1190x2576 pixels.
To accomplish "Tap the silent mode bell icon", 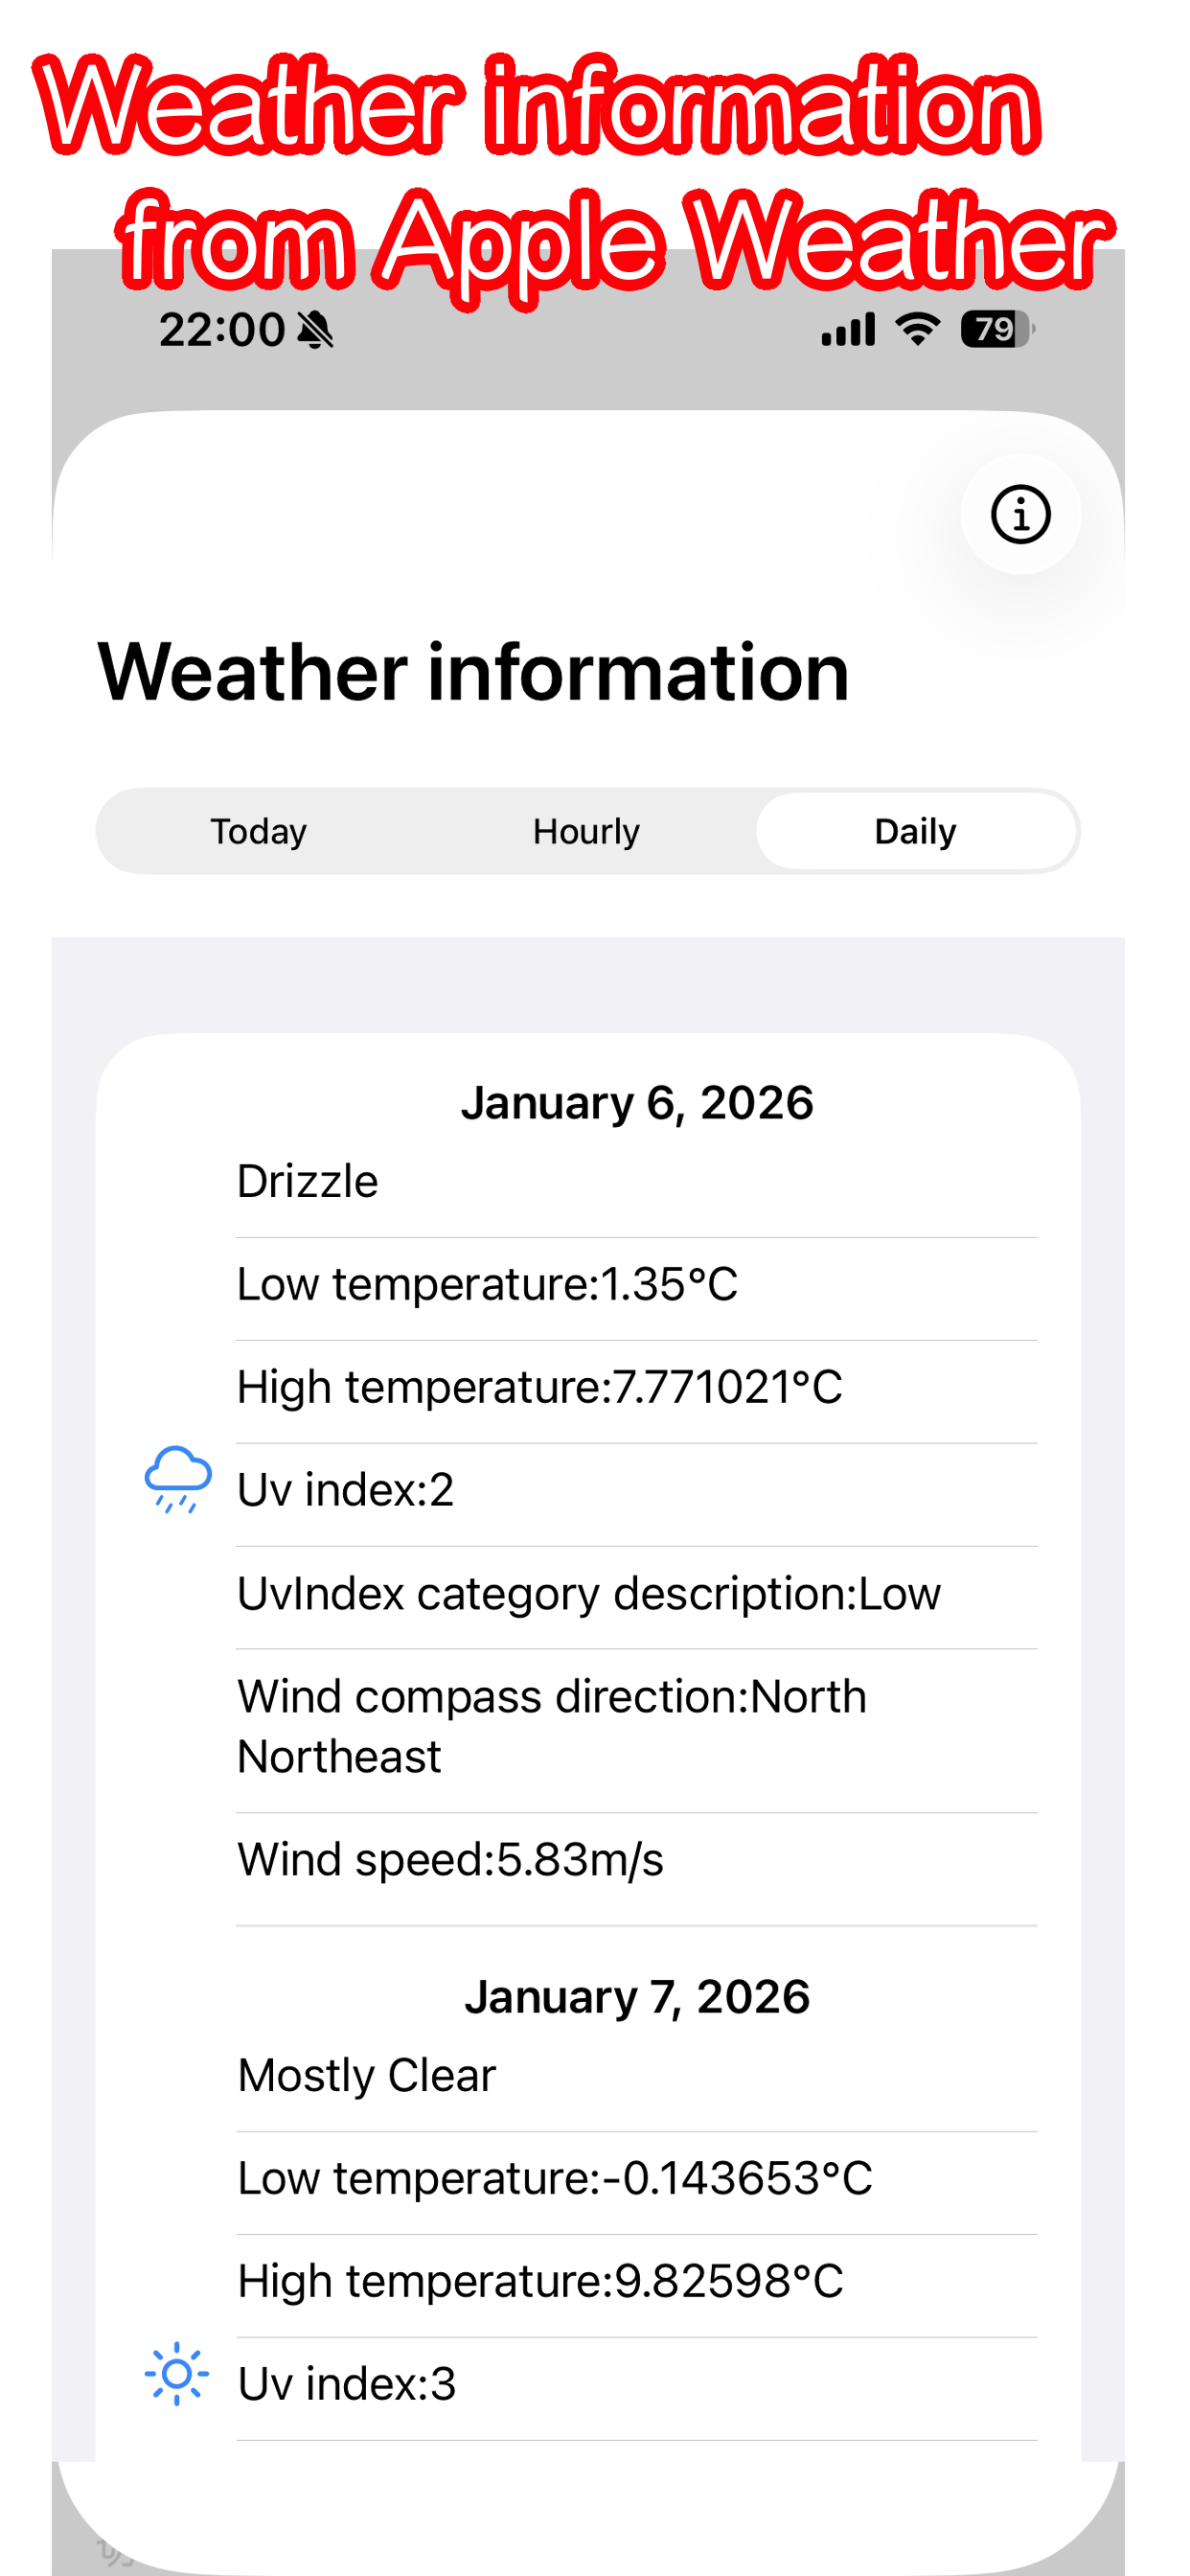I will pyautogui.click(x=316, y=329).
